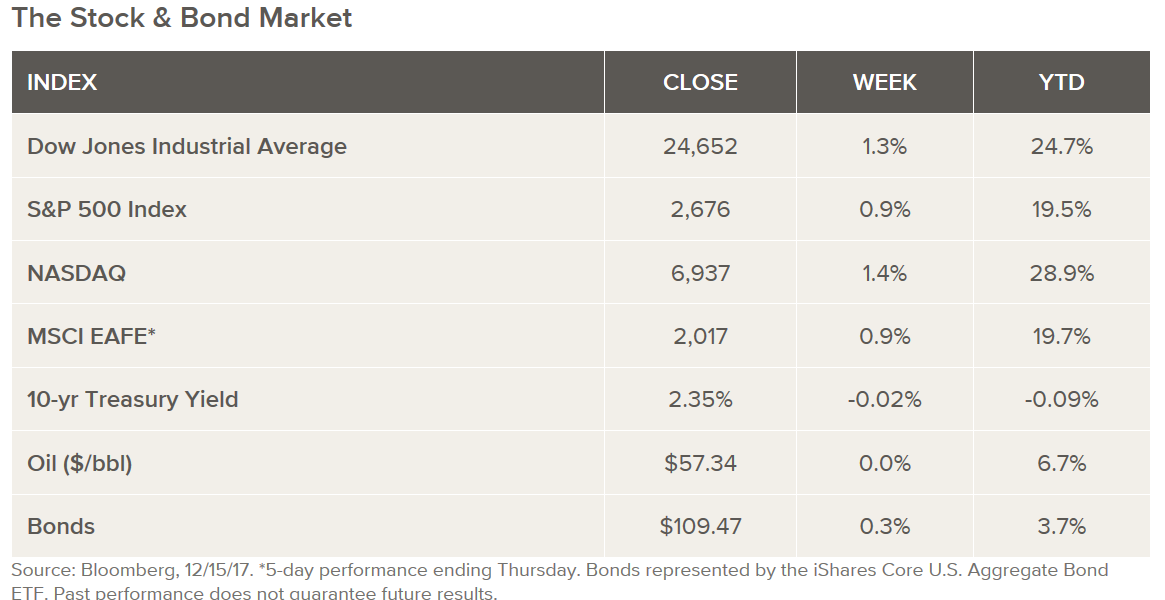Click the Dow Jones close value 24,652
The height and width of the screenshot is (600, 1165).
(700, 146)
